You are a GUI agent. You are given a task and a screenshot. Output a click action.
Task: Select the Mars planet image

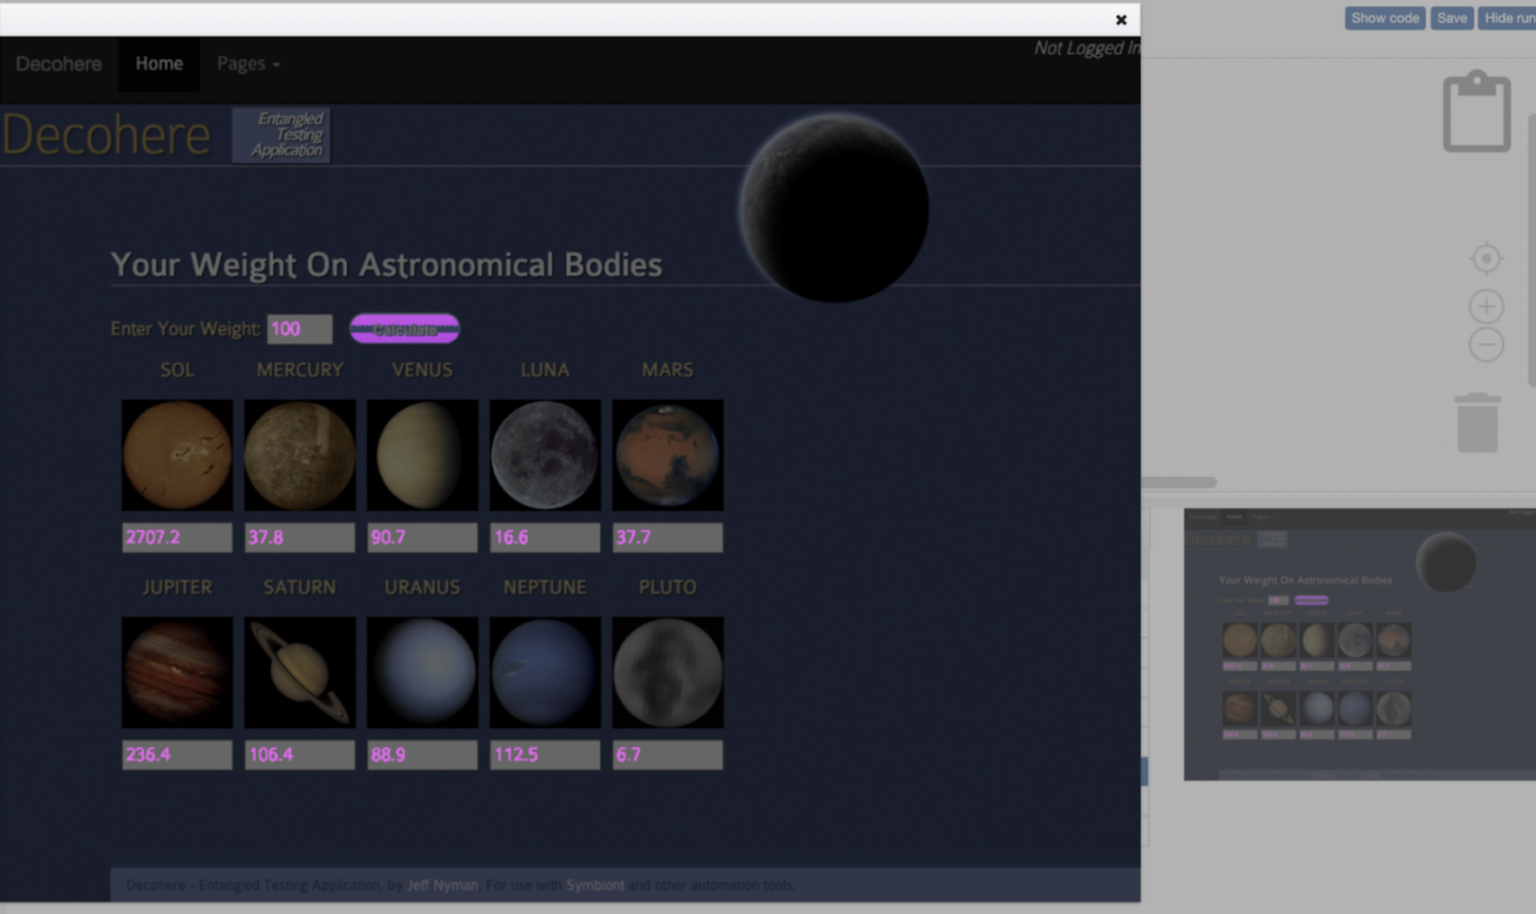click(x=667, y=454)
